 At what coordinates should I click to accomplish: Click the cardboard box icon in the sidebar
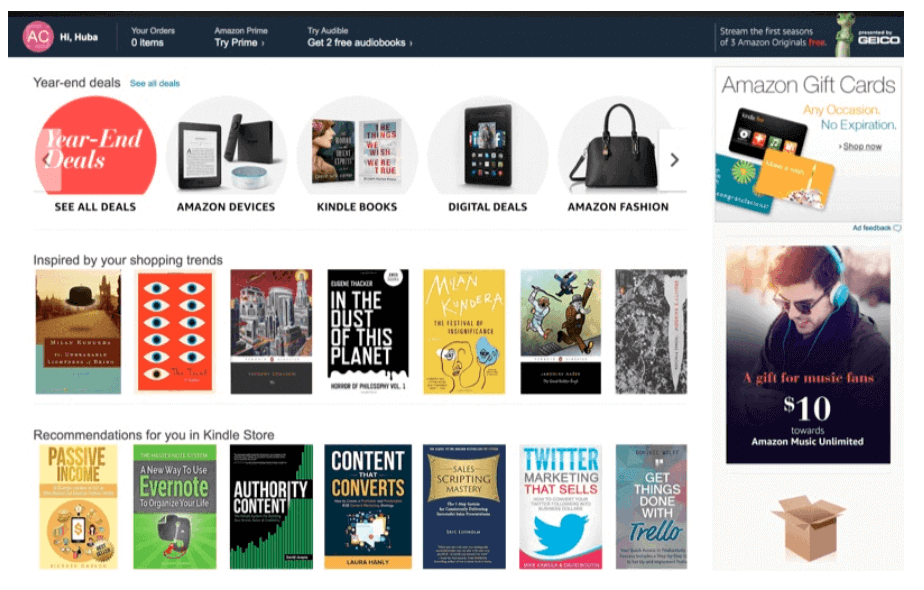[x=812, y=527]
